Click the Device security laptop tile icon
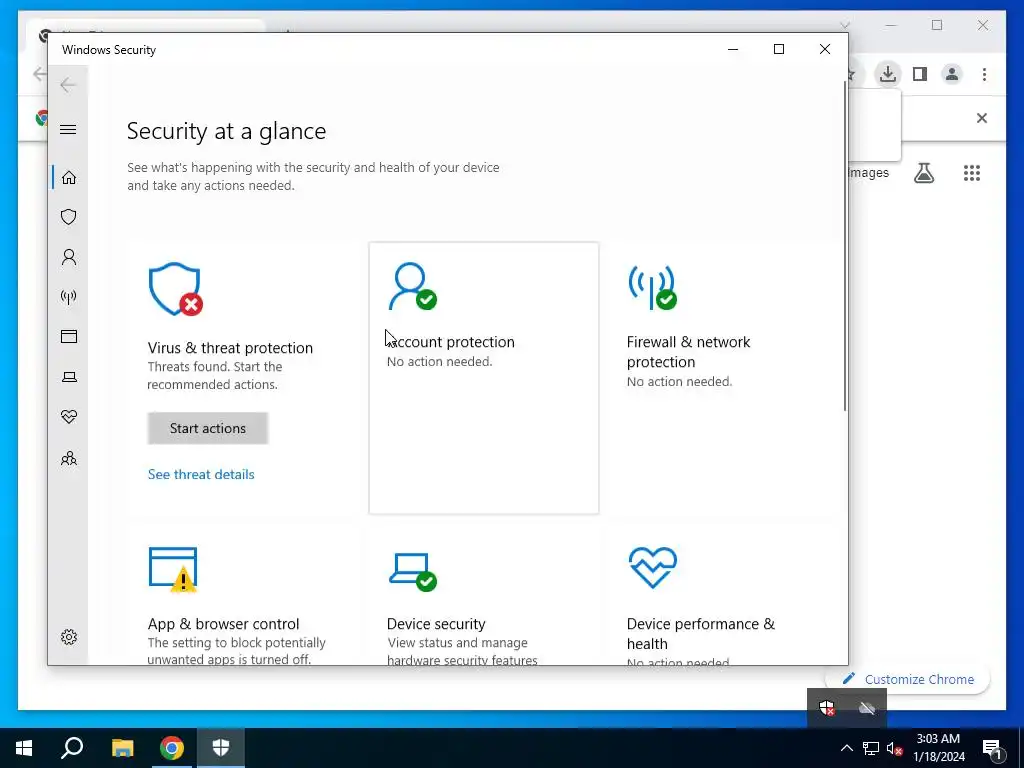Image resolution: width=1024 pixels, height=768 pixels. click(413, 571)
